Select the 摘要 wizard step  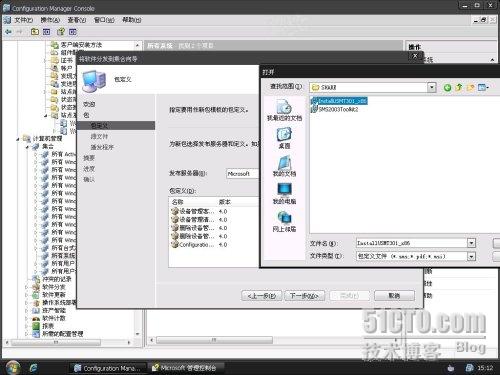[89, 158]
